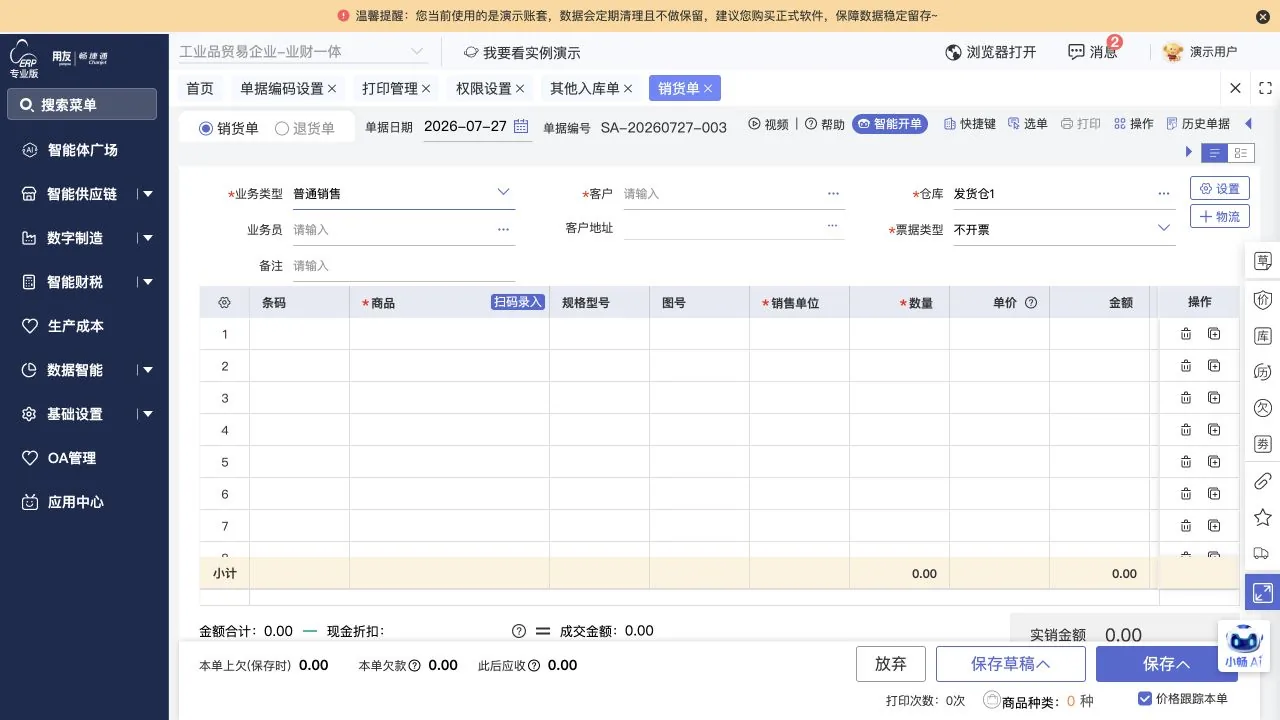Switch to the compact list layout view
Image resolution: width=1280 pixels, height=720 pixels.
pyautogui.click(x=1215, y=153)
